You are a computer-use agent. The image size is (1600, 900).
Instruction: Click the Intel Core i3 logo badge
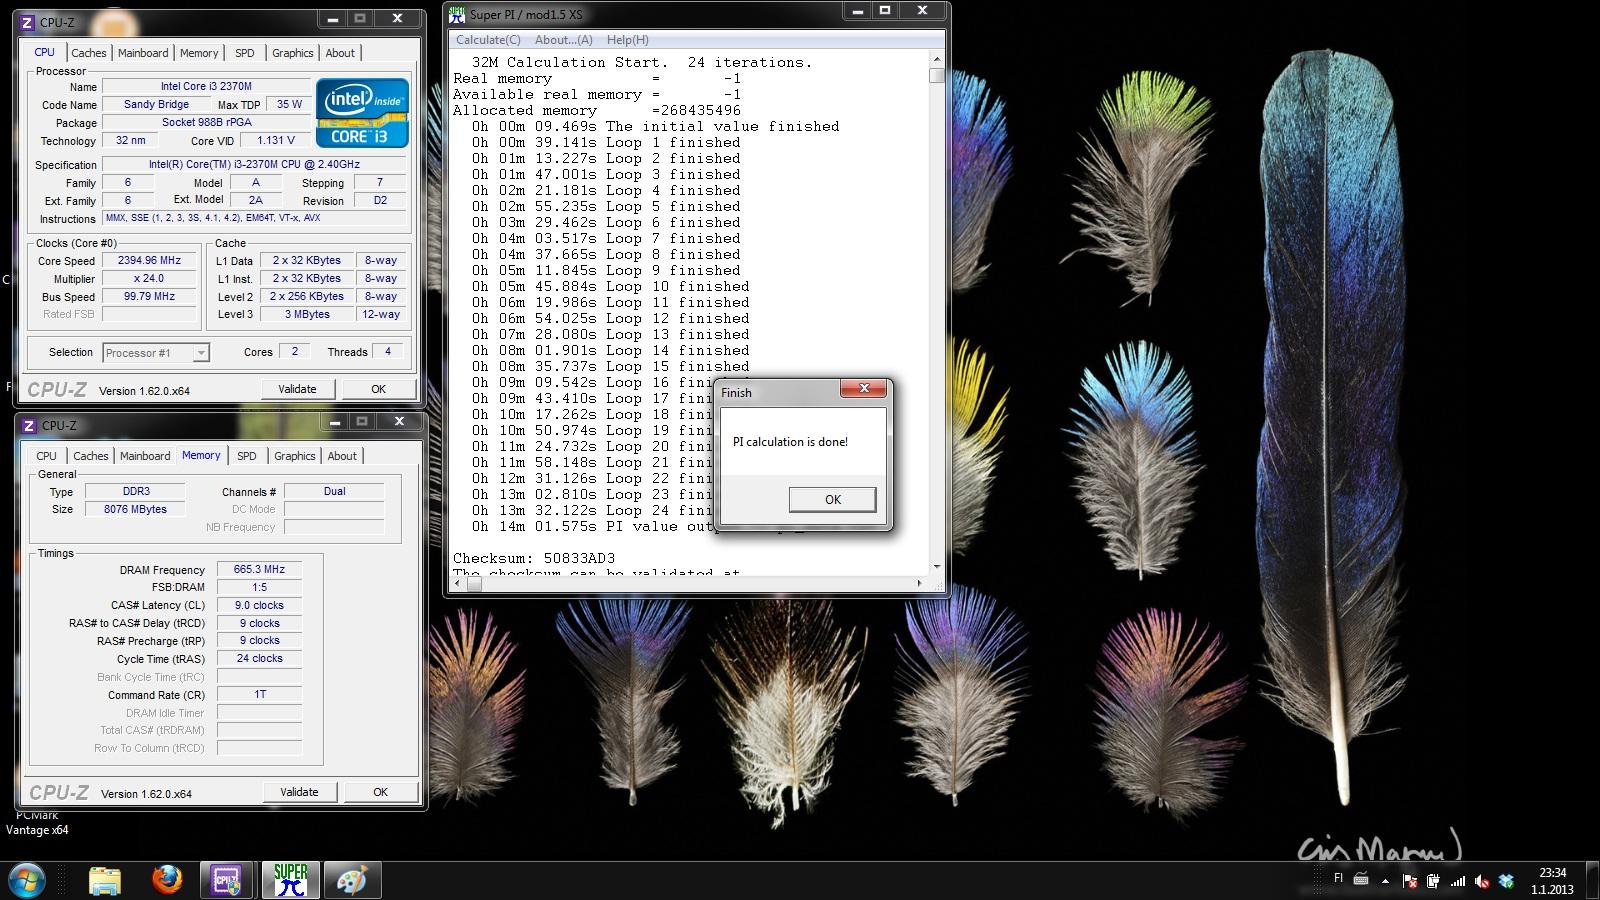click(362, 113)
